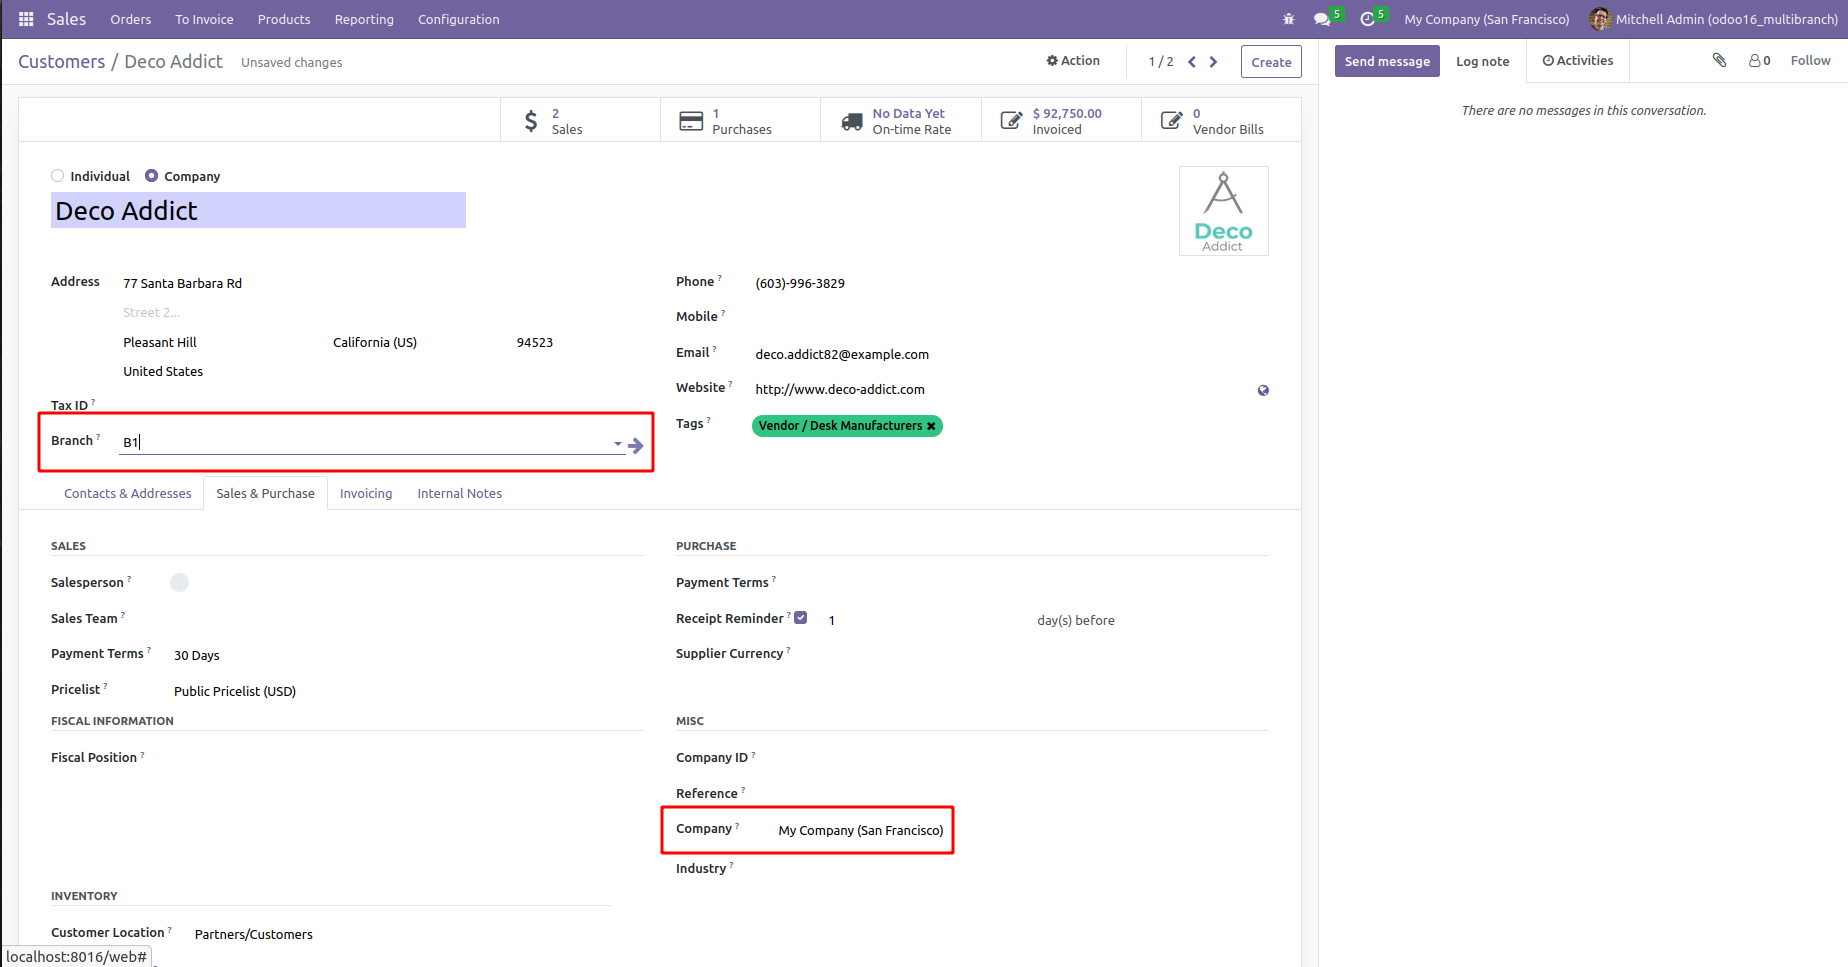Screen dimensions: 1848x967
Task: Expand the Branch dropdown arrow
Action: [x=618, y=444]
